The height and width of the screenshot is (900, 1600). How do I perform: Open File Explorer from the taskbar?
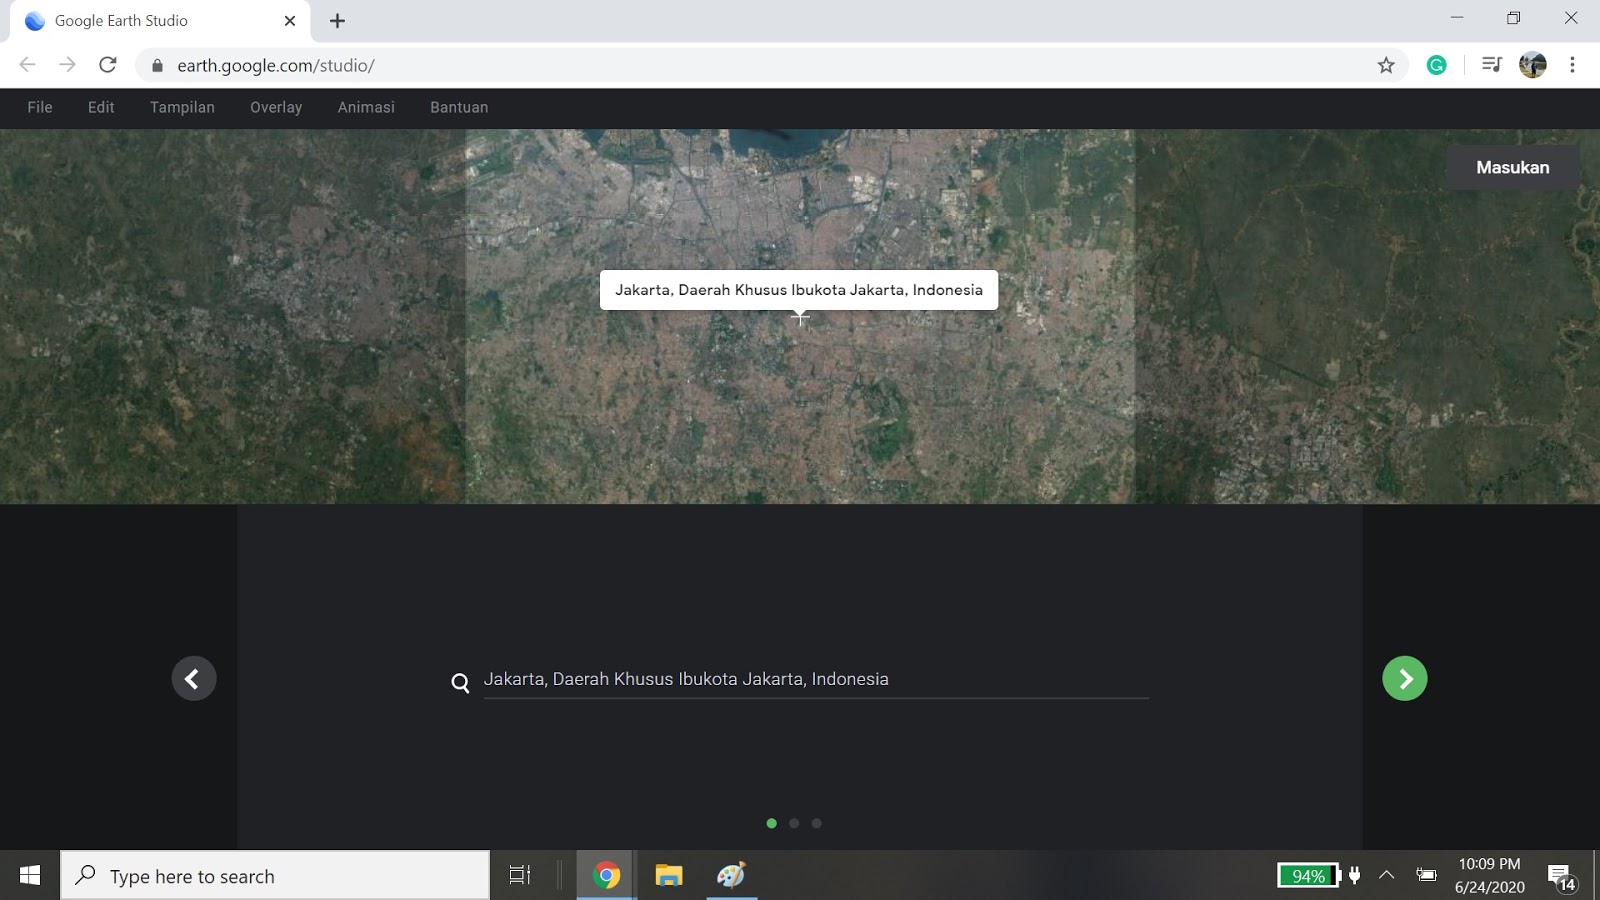(x=669, y=876)
